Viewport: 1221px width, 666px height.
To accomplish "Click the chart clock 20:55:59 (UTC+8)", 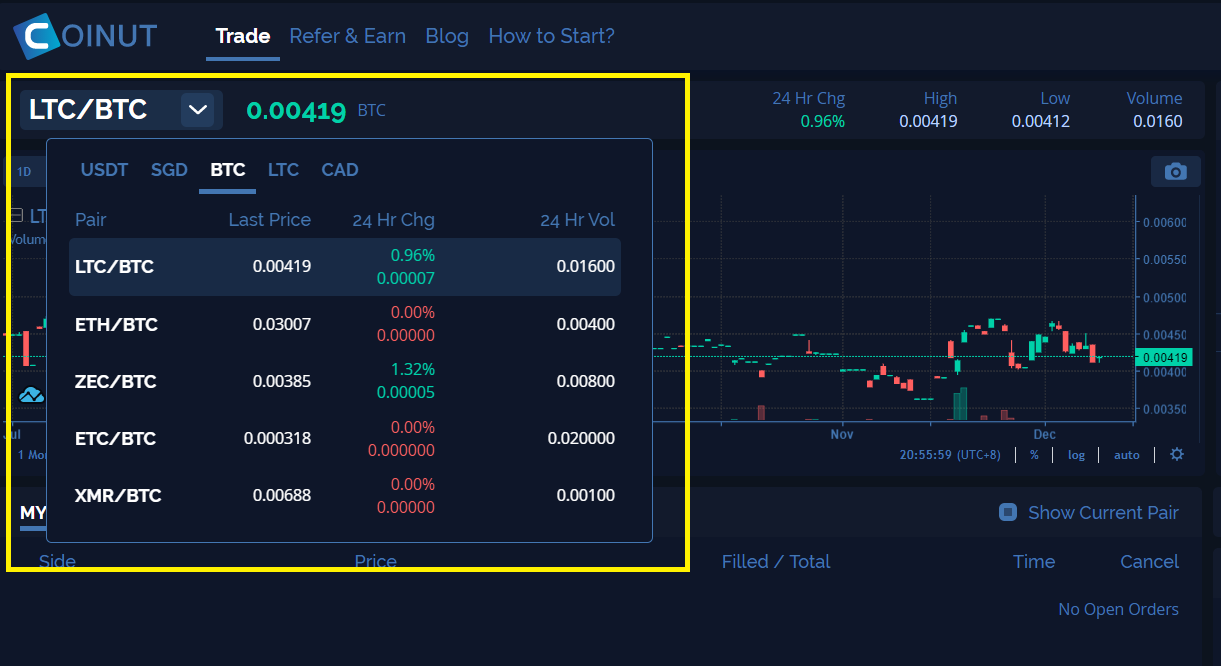I will coord(949,455).
